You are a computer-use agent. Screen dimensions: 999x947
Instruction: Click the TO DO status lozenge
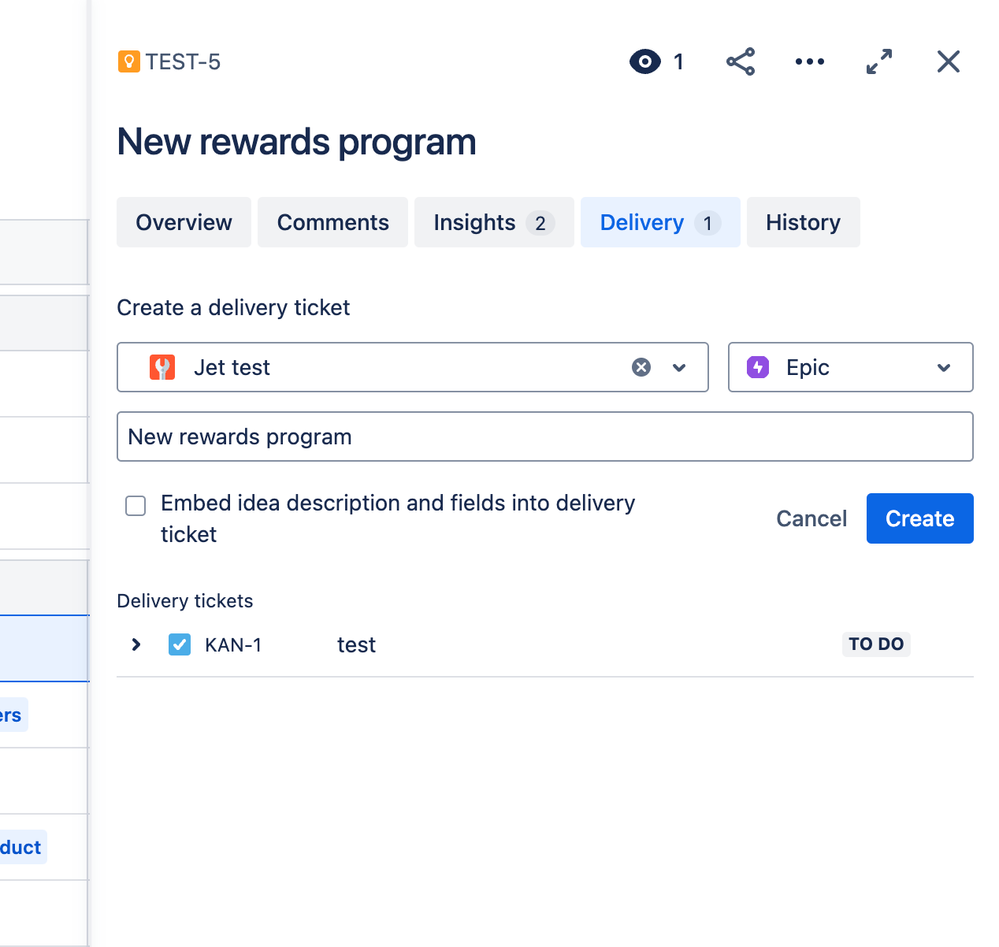876,644
